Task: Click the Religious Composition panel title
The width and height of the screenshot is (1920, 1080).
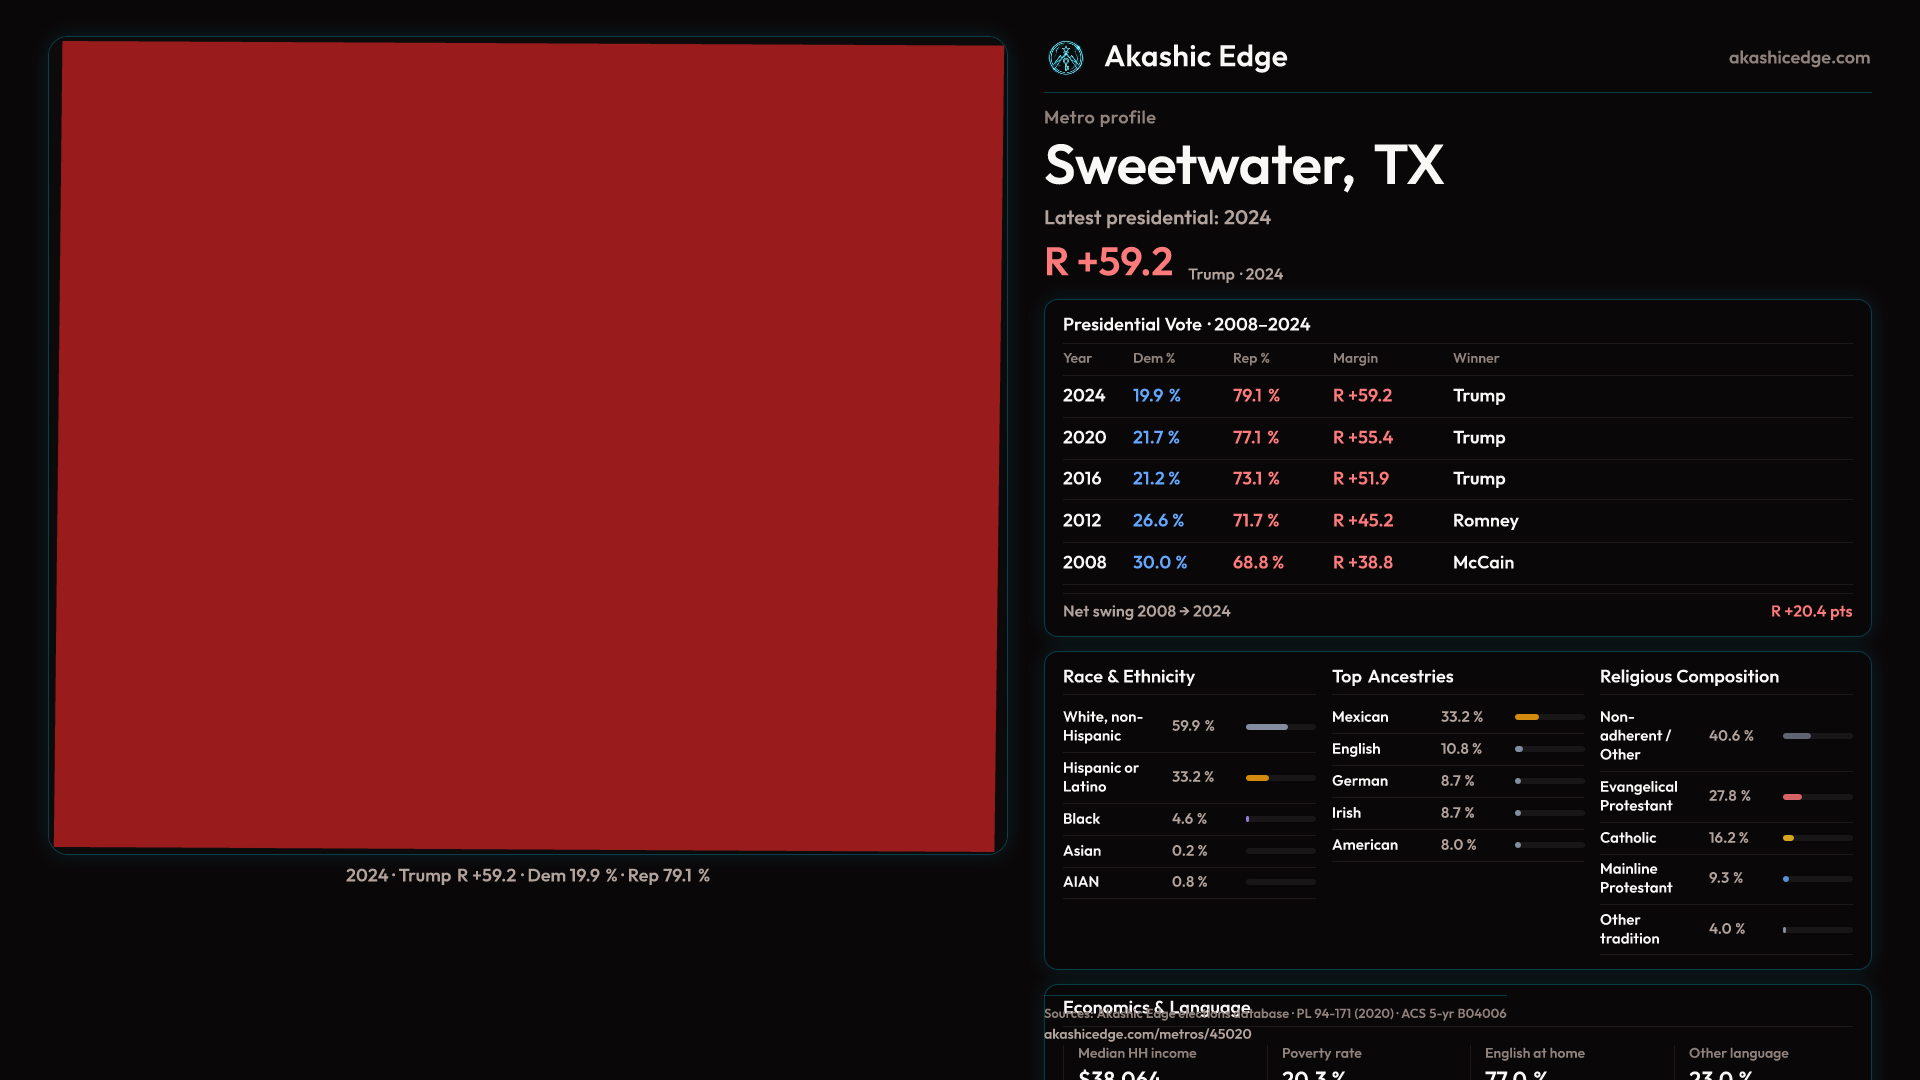Action: (x=1688, y=677)
